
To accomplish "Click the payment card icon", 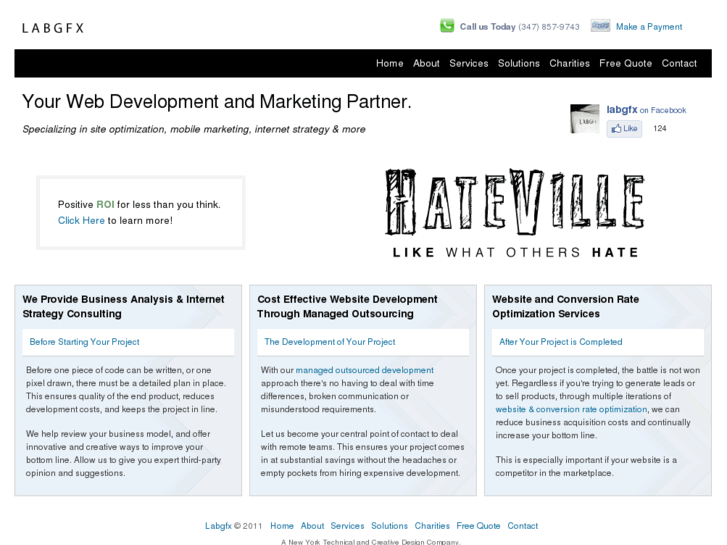I will (600, 26).
